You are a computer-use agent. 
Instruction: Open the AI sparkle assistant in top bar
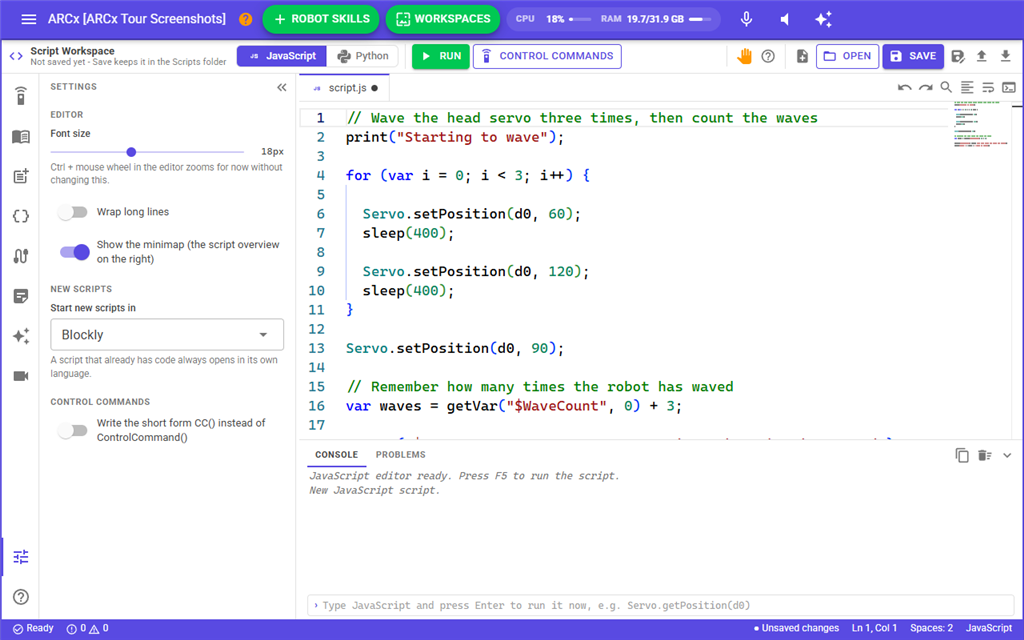824,19
